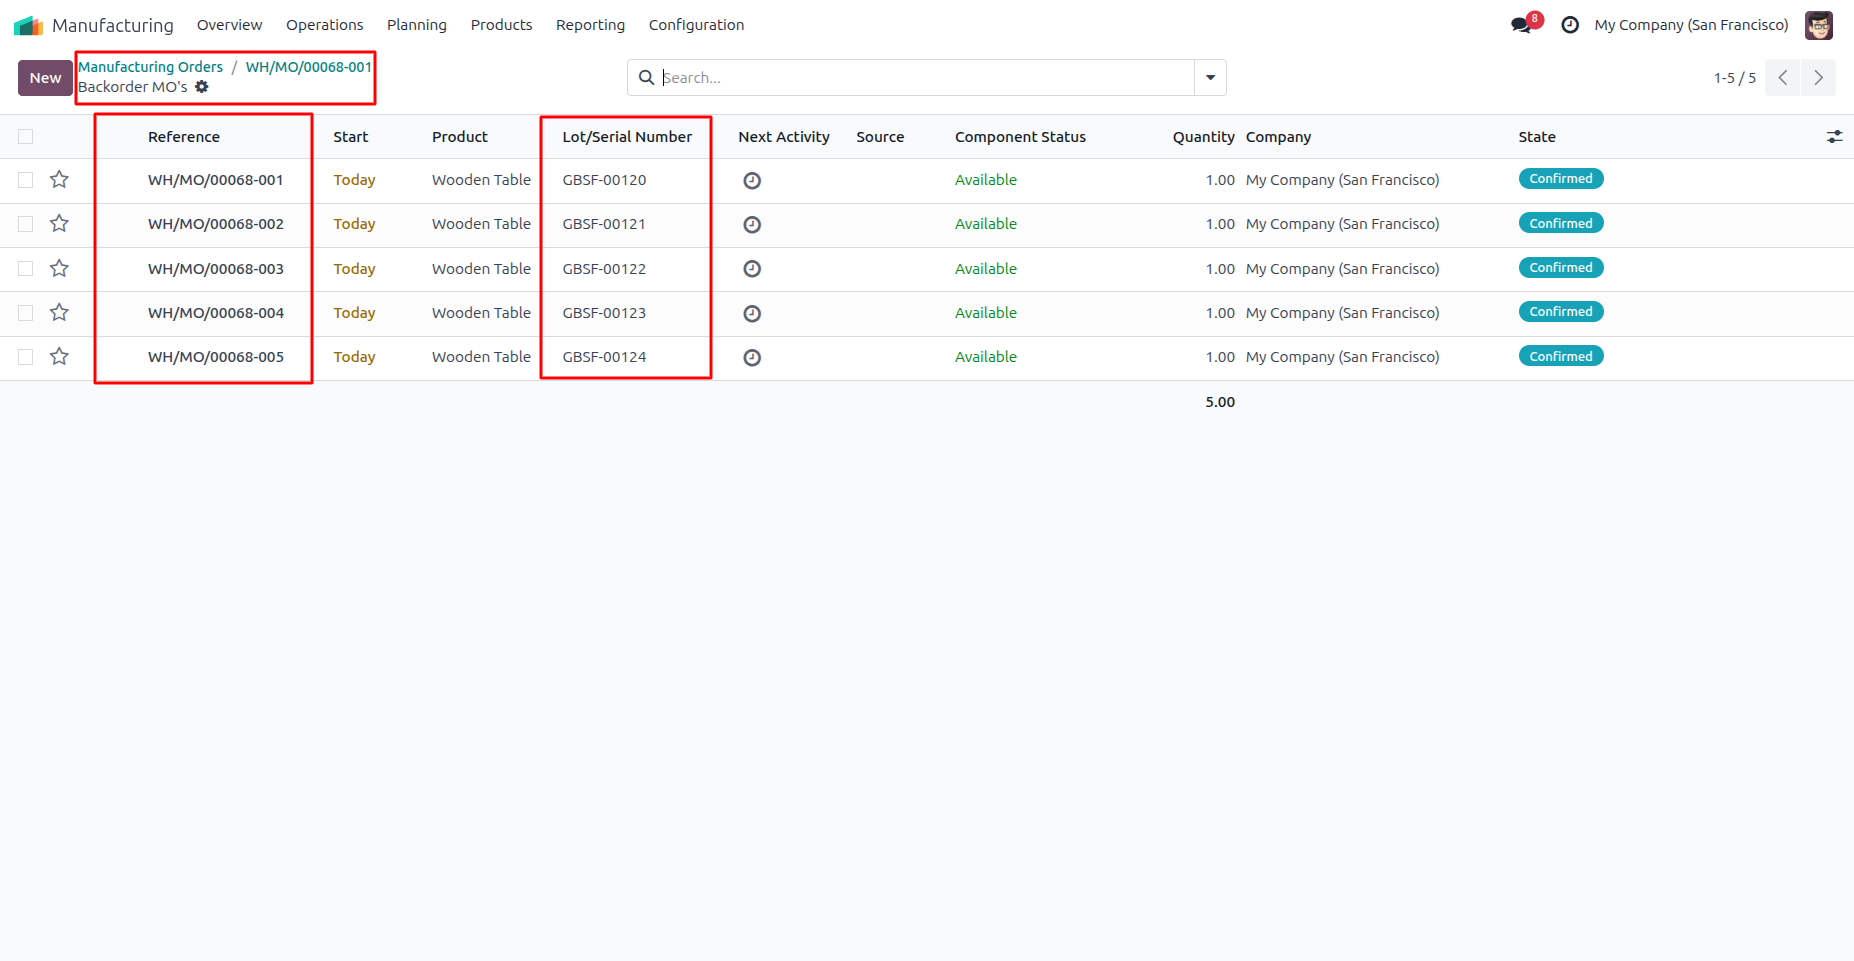Click the search magnifier icon
The image size is (1854, 961).
coord(646,77)
